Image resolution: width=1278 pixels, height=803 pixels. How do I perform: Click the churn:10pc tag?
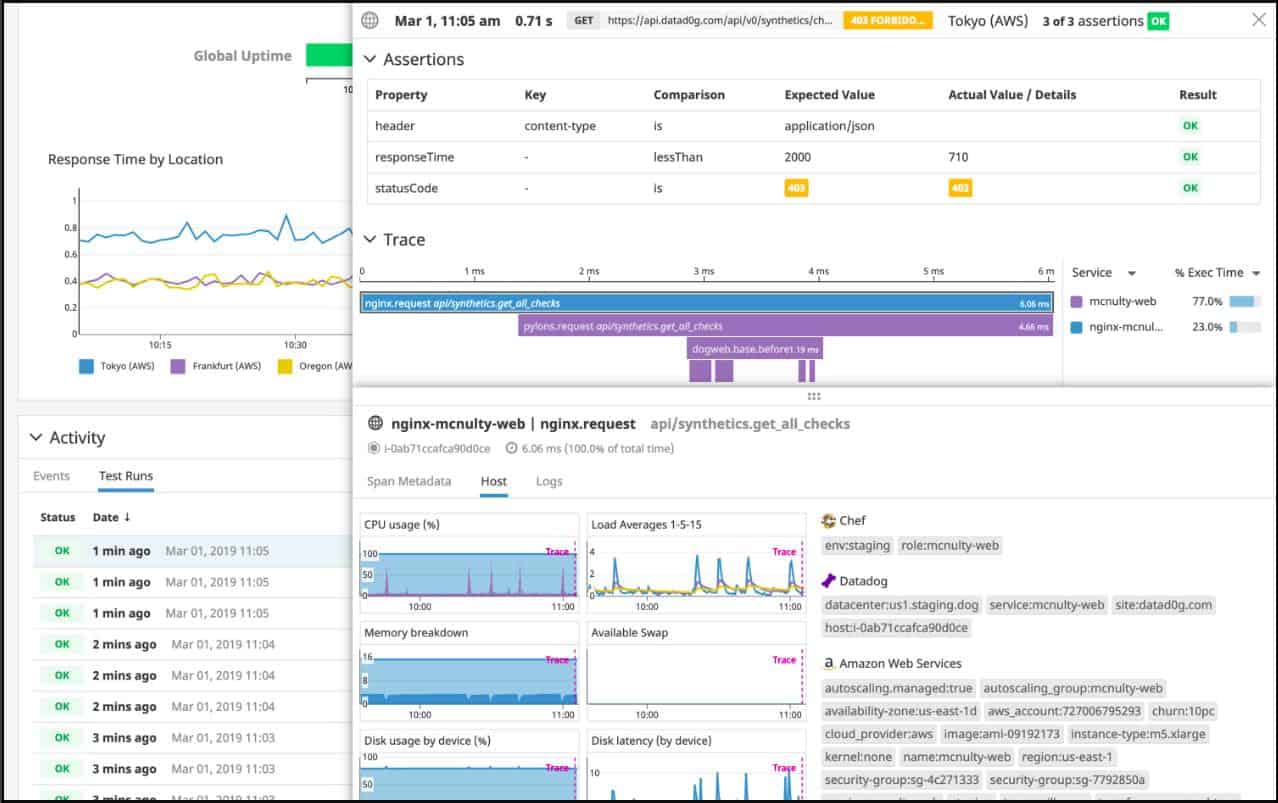1182,711
